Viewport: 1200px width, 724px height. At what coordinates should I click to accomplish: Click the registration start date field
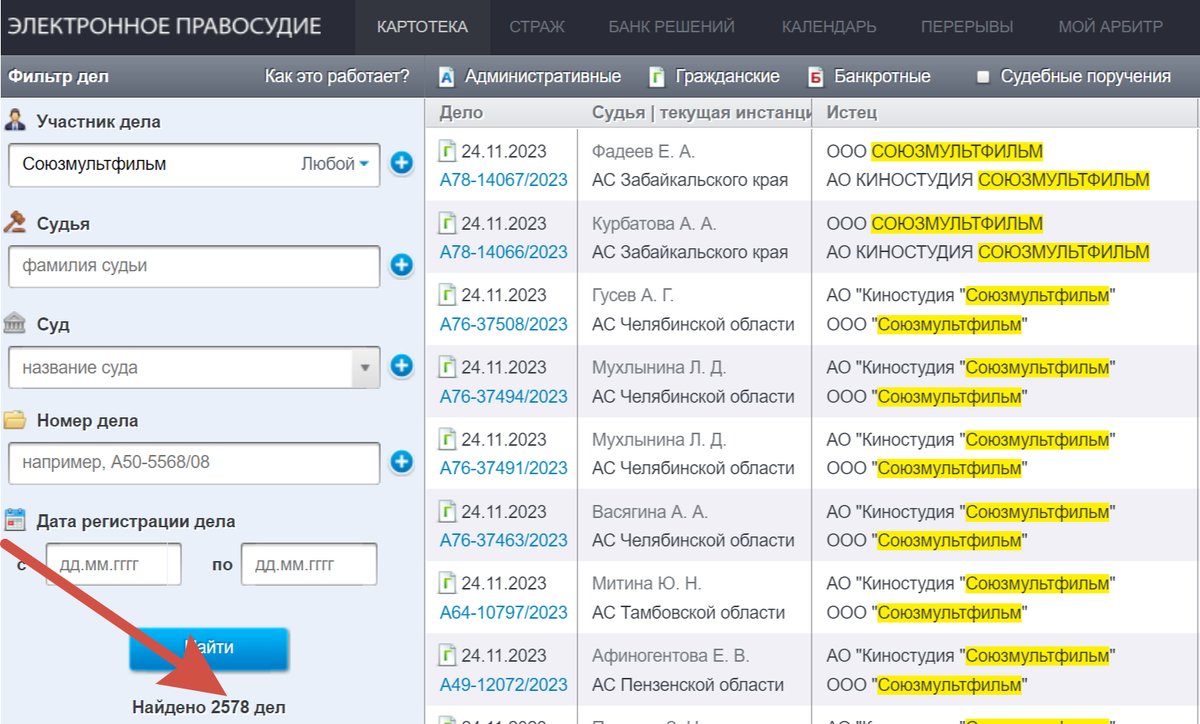coord(113,565)
